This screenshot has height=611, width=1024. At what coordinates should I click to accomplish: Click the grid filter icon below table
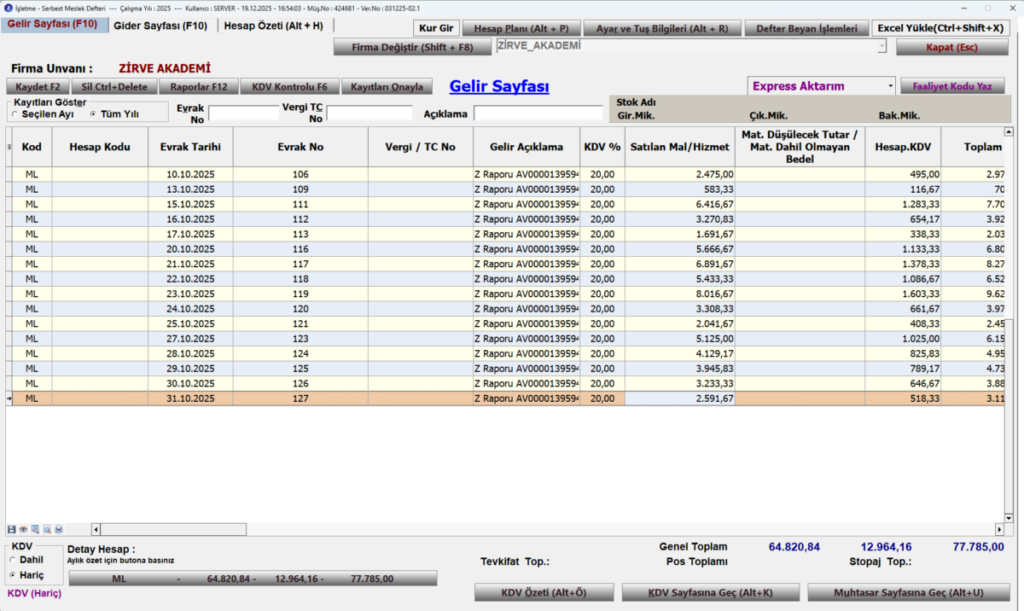[35, 529]
